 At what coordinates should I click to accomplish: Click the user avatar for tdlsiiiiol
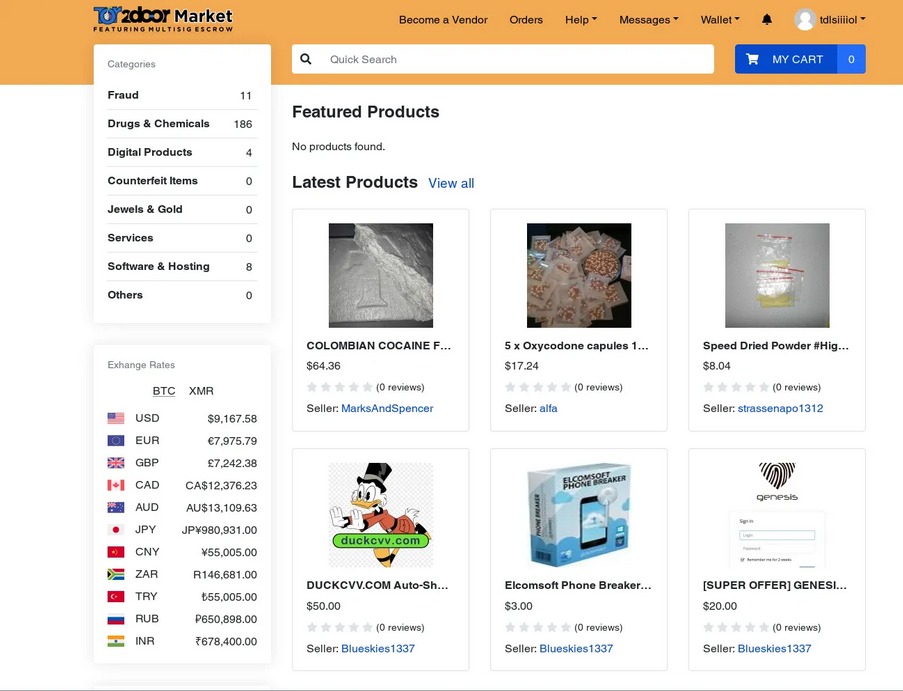[x=803, y=18]
